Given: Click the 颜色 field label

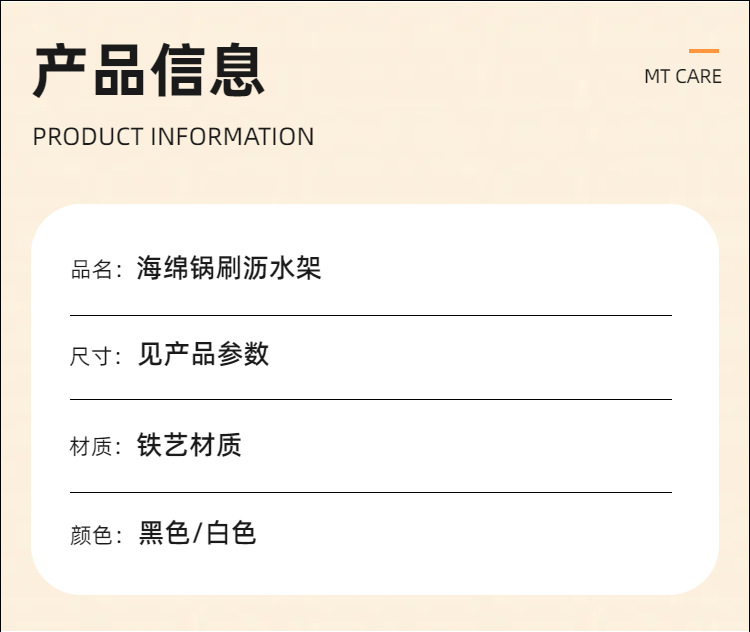Looking at the screenshot, I should coord(91,536).
